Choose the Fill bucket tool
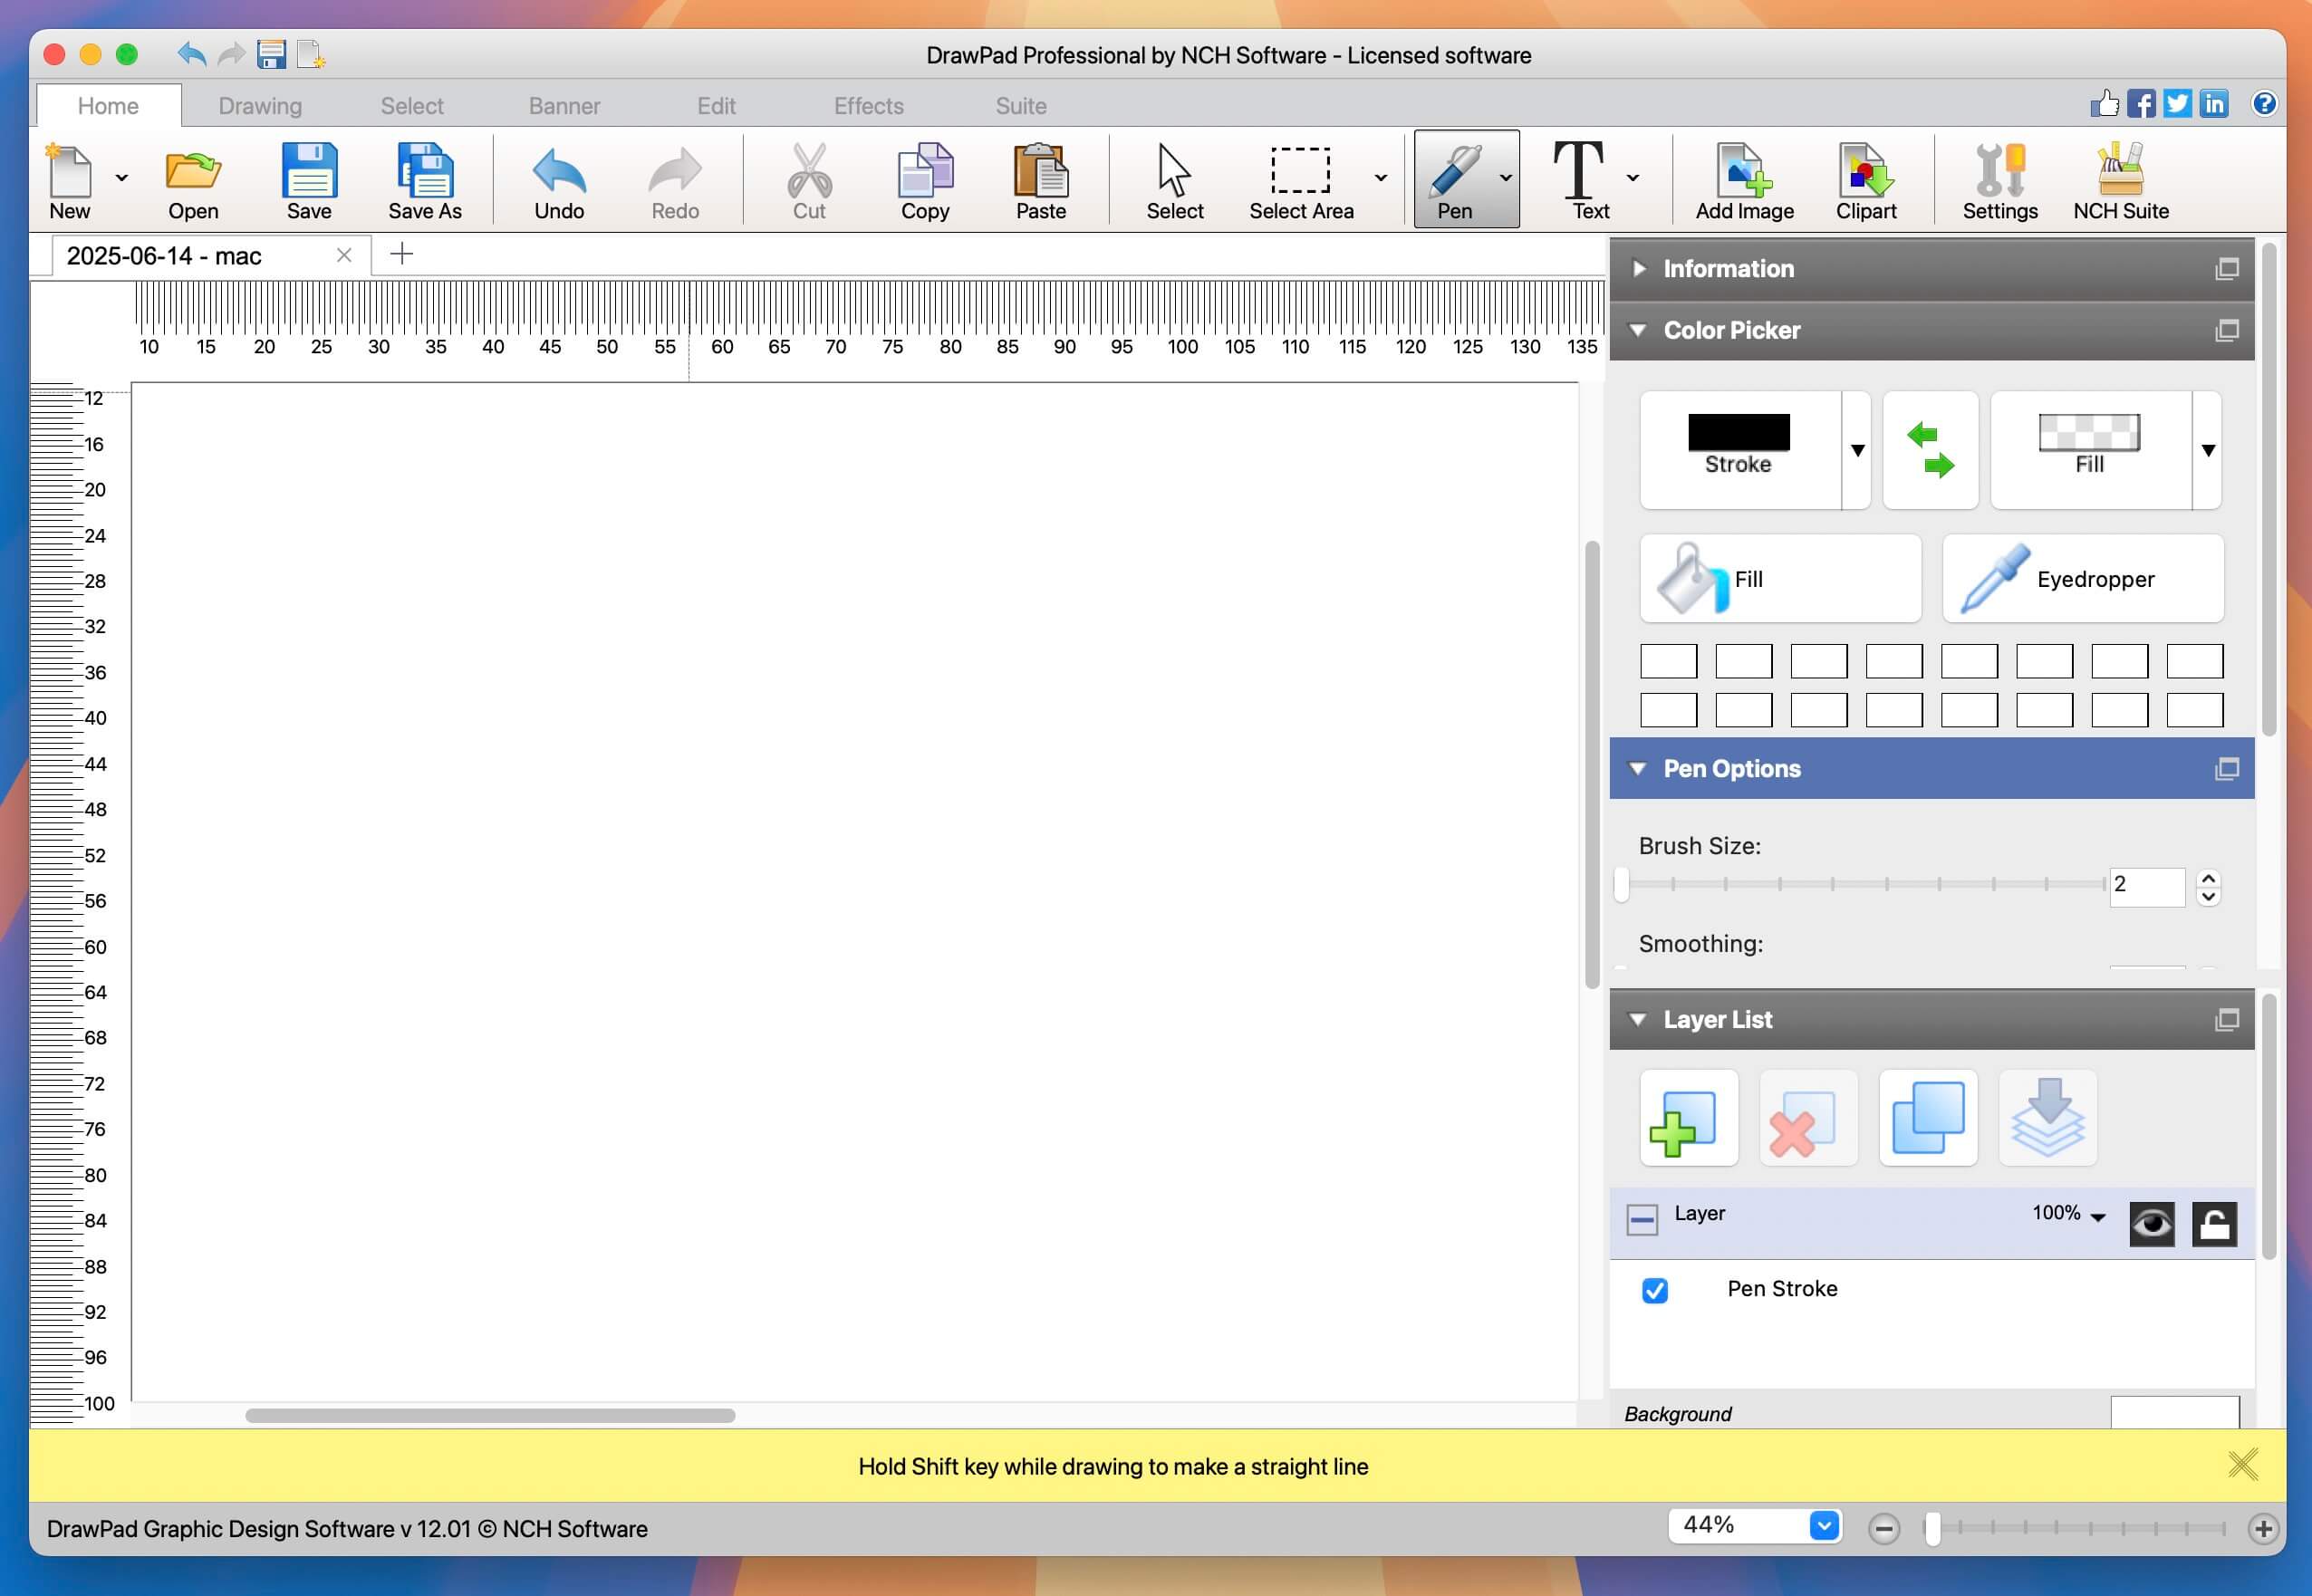The width and height of the screenshot is (2312, 1596). (x=1780, y=578)
